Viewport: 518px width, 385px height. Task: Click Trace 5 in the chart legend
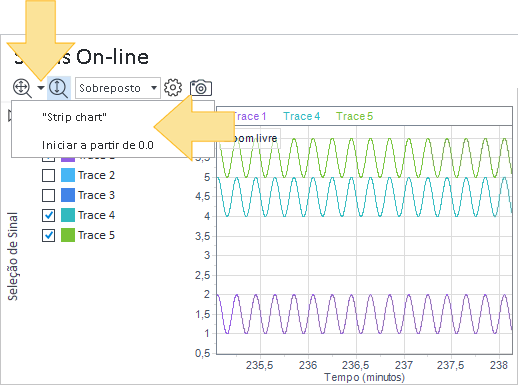pos(354,116)
